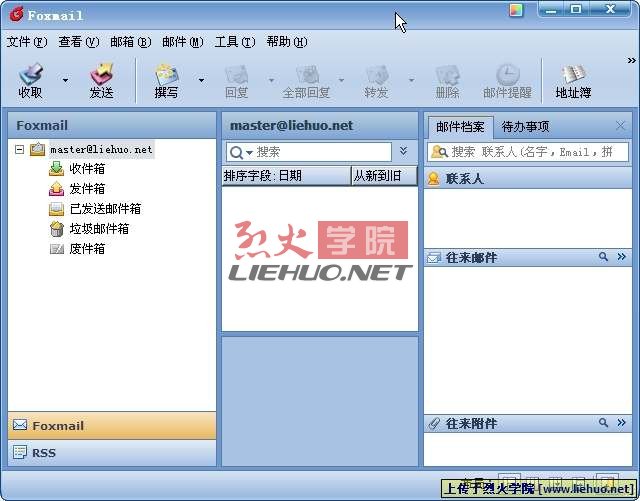Click the colorful skin icon in title bar
640x501 pixels.
tap(516, 10)
